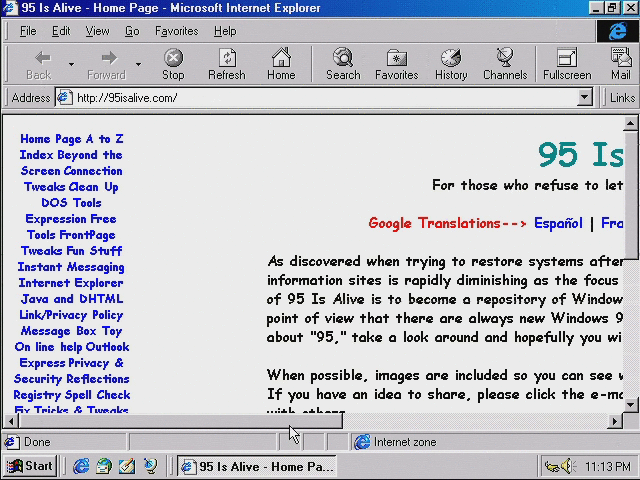Open the Edit menu

click(x=61, y=31)
